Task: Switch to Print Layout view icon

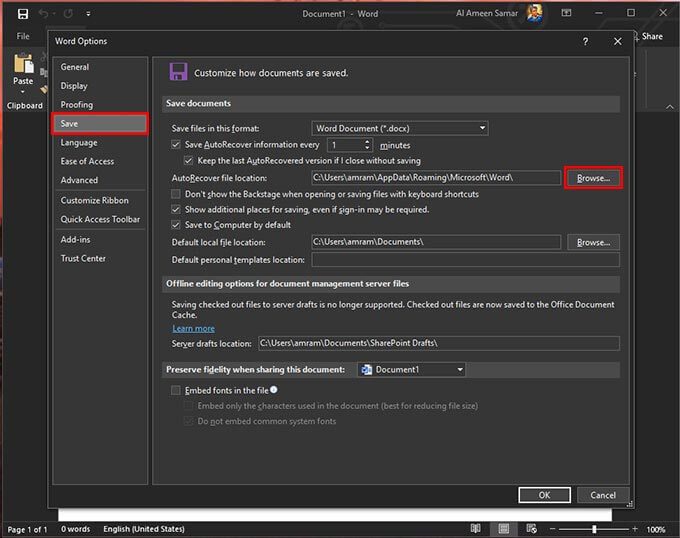Action: pos(503,529)
